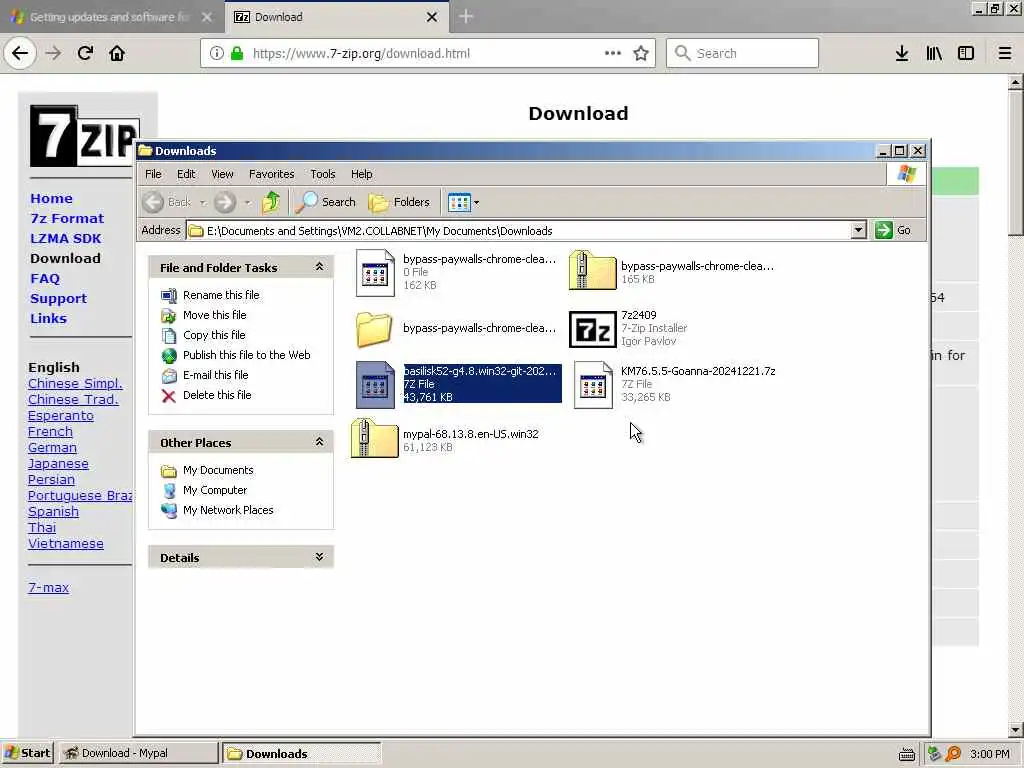Reload the 7-zip page
The width and height of the screenshot is (1024, 768).
point(85,54)
